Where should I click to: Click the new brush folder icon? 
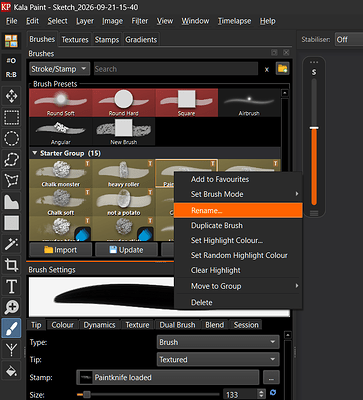pos(282,69)
